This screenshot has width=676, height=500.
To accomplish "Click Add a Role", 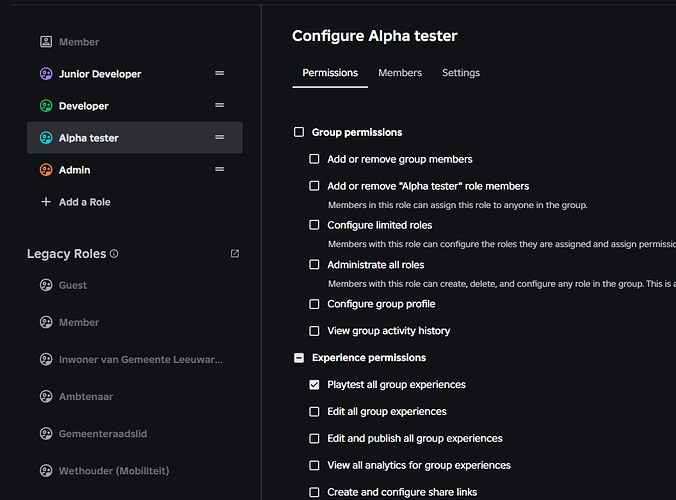I will click(84, 202).
